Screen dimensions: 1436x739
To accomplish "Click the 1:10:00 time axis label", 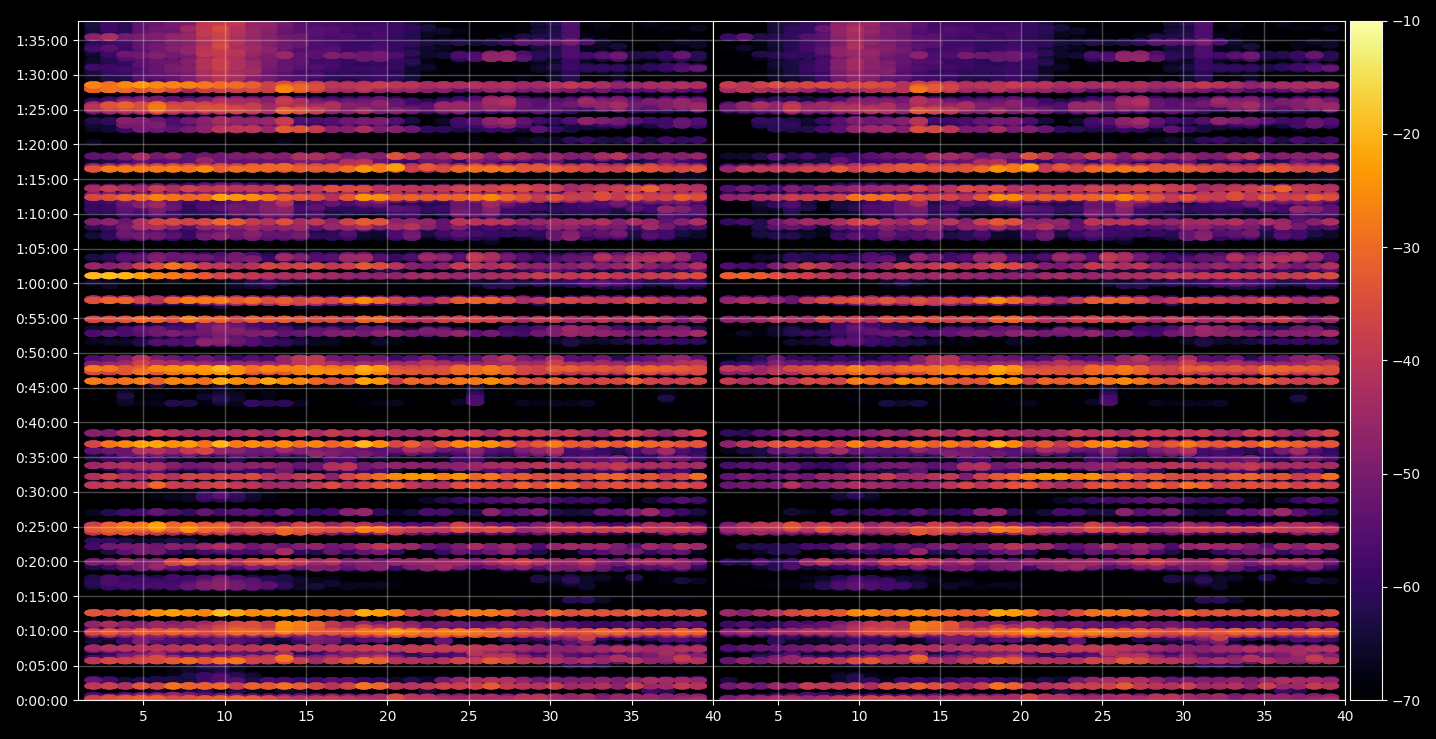I will tap(43, 214).
